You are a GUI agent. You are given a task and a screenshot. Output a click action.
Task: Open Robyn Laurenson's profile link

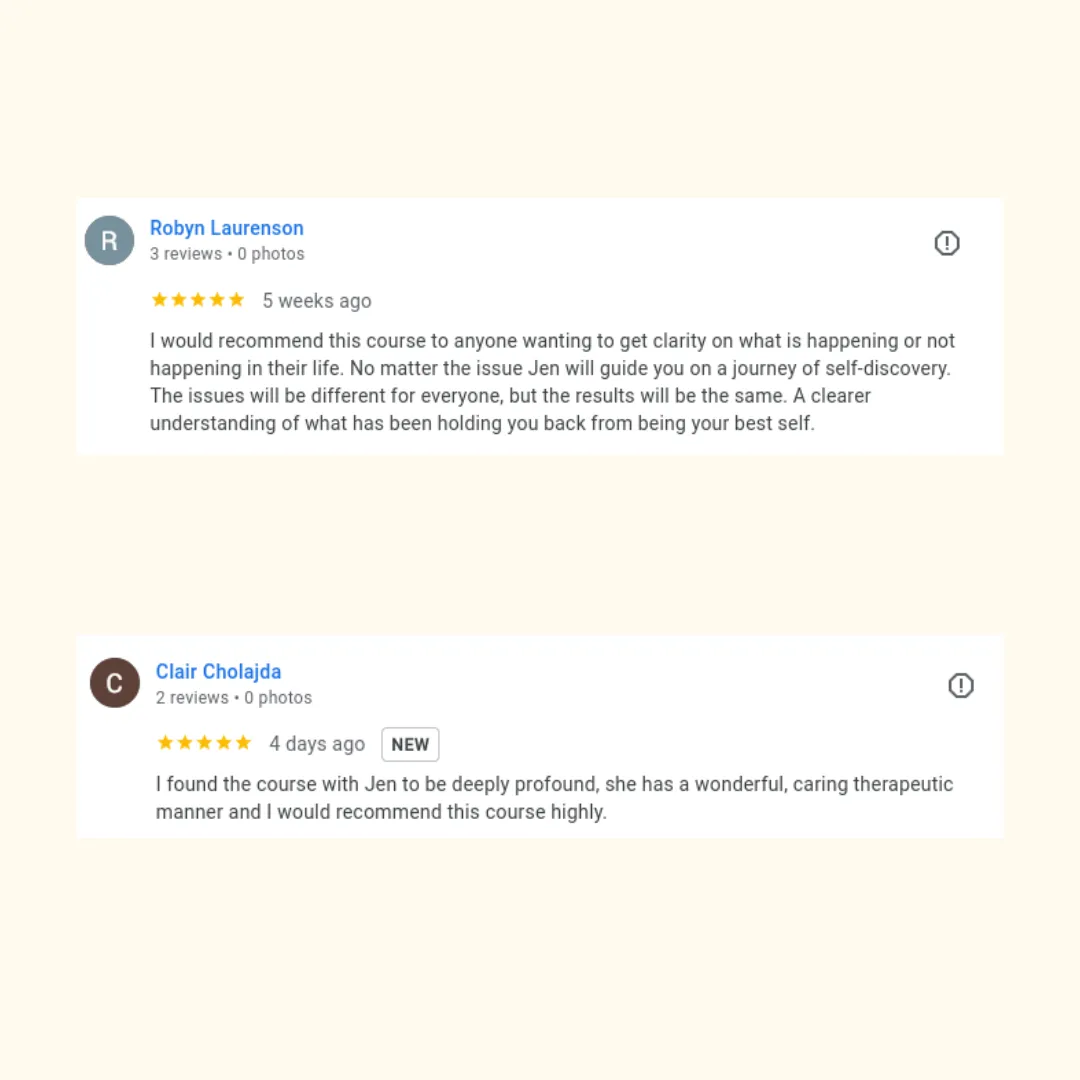click(226, 228)
